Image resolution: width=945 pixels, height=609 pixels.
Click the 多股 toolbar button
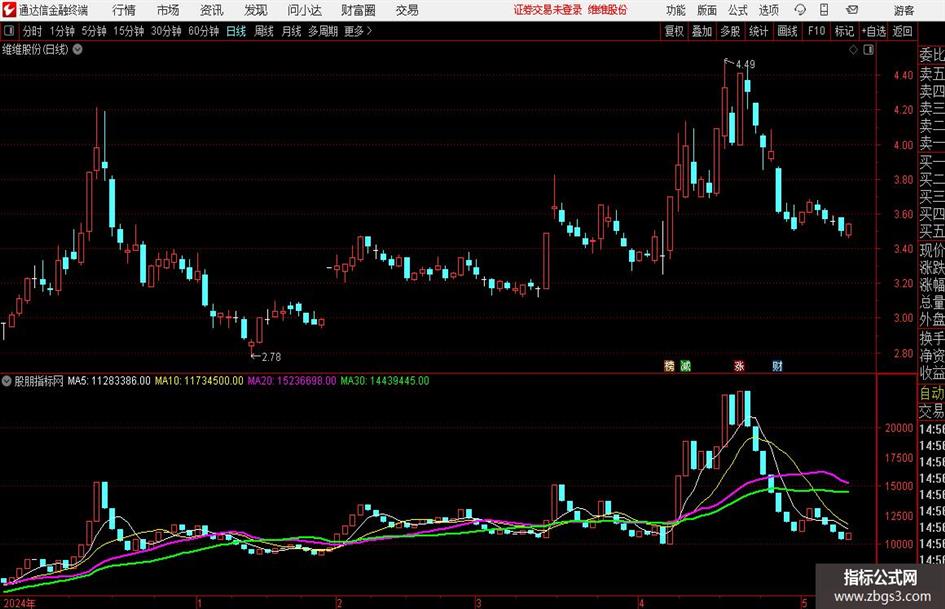[x=730, y=31]
